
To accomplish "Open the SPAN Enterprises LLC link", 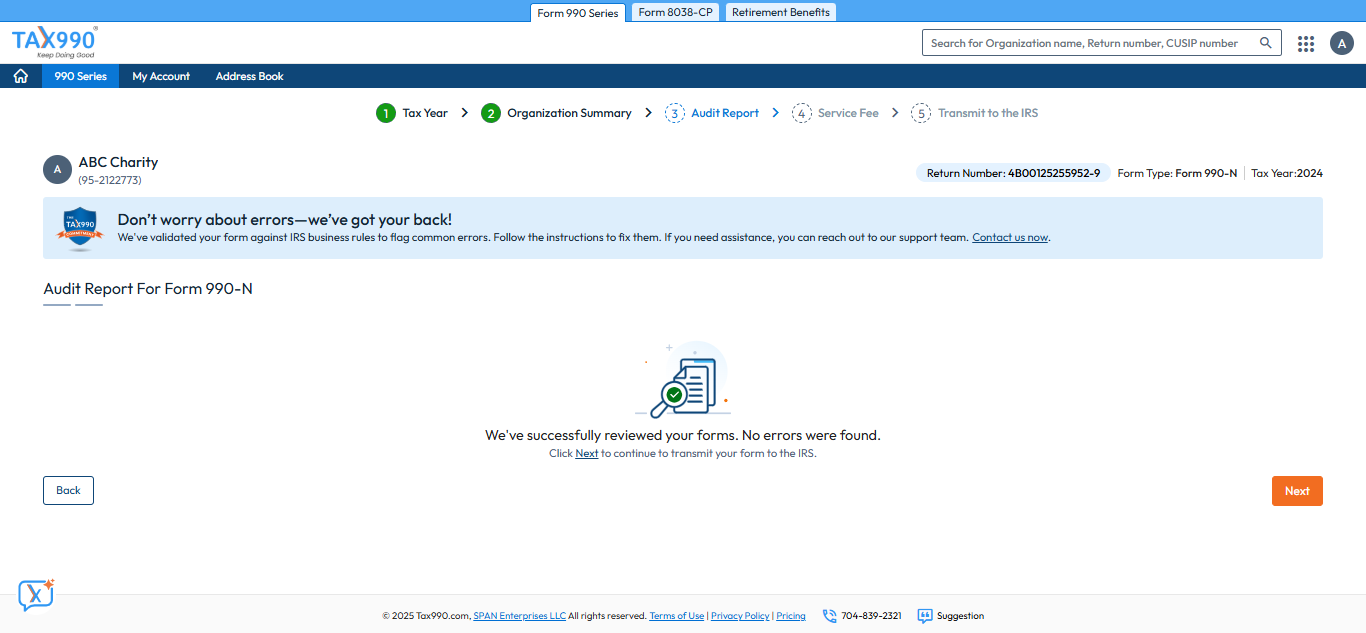I will 519,616.
